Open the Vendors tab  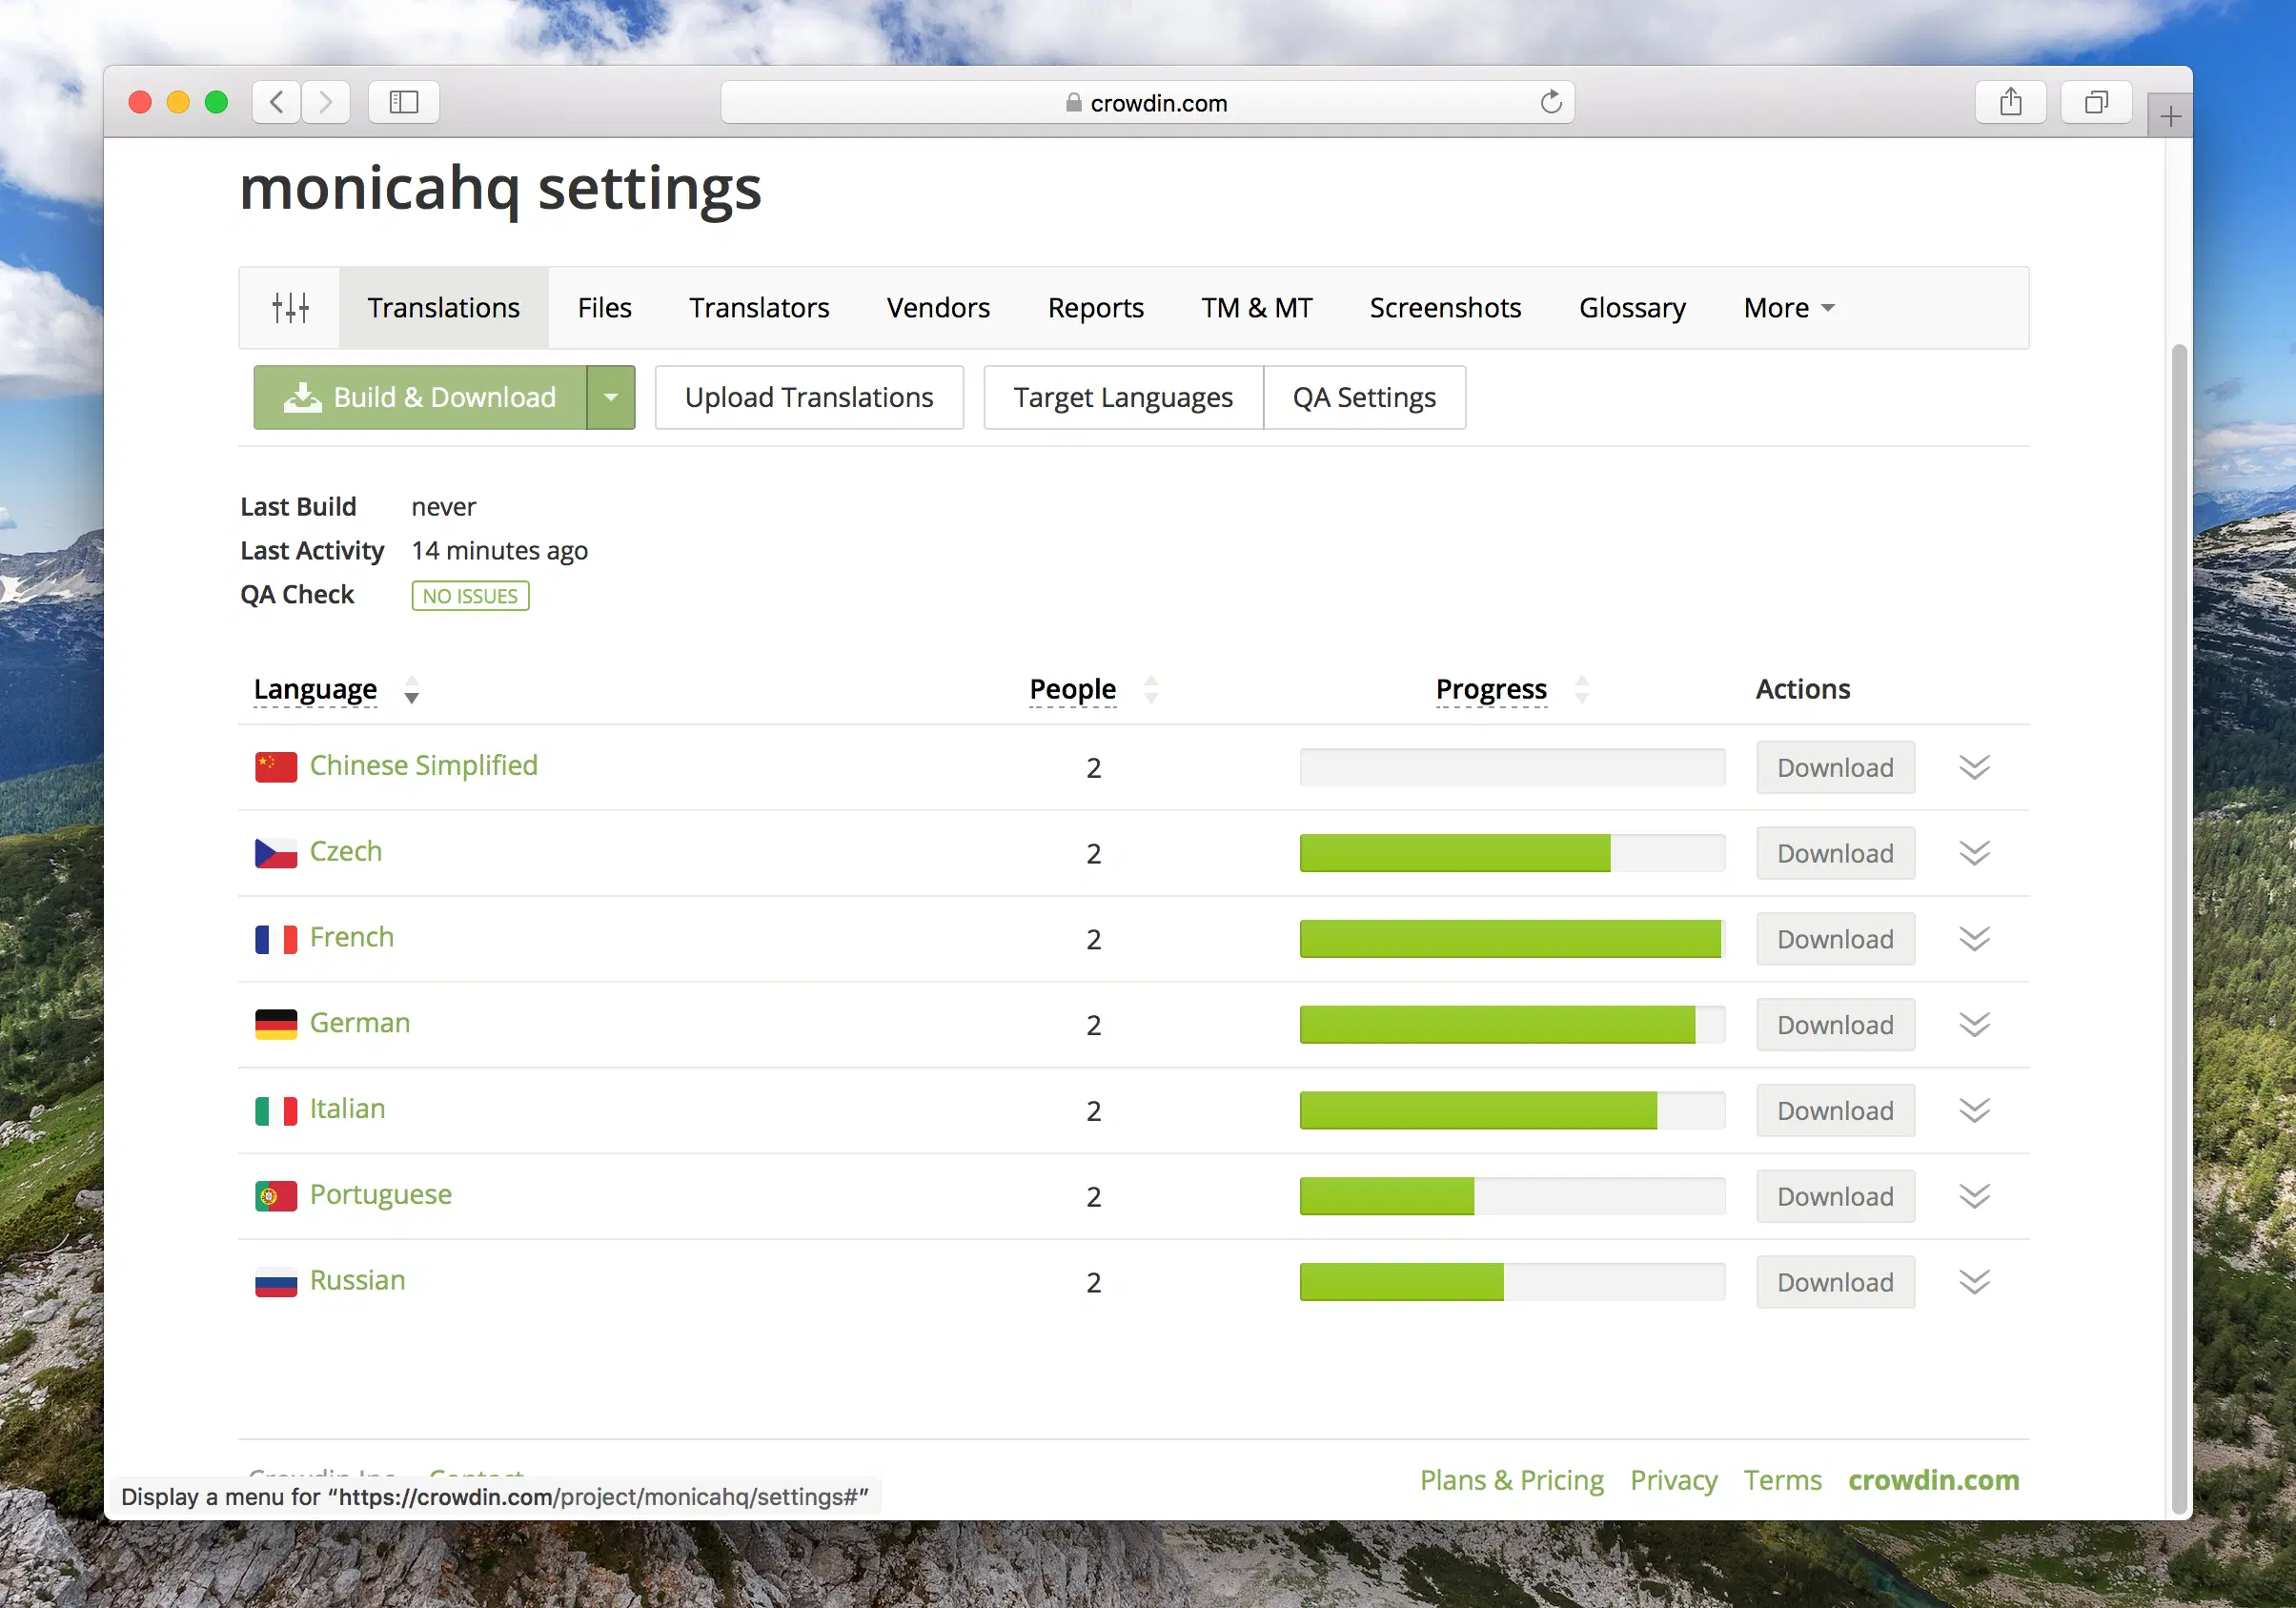(x=938, y=308)
